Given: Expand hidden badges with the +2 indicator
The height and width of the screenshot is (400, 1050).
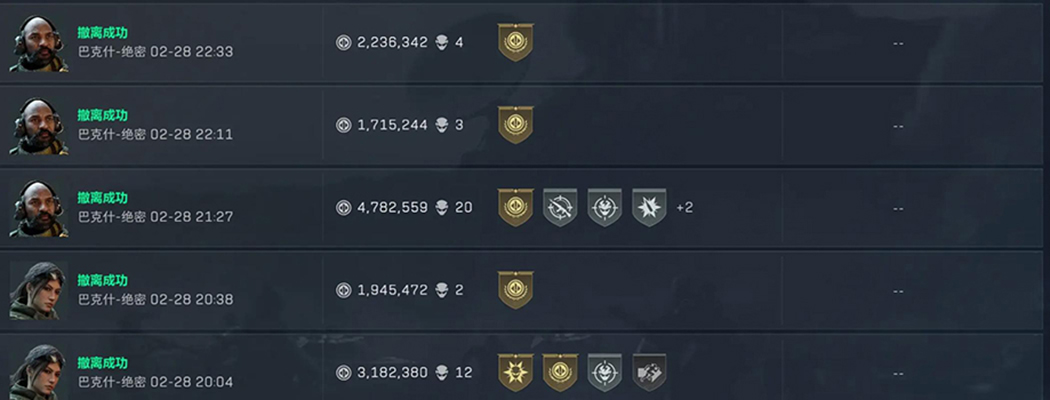Looking at the screenshot, I should pyautogui.click(x=685, y=208).
